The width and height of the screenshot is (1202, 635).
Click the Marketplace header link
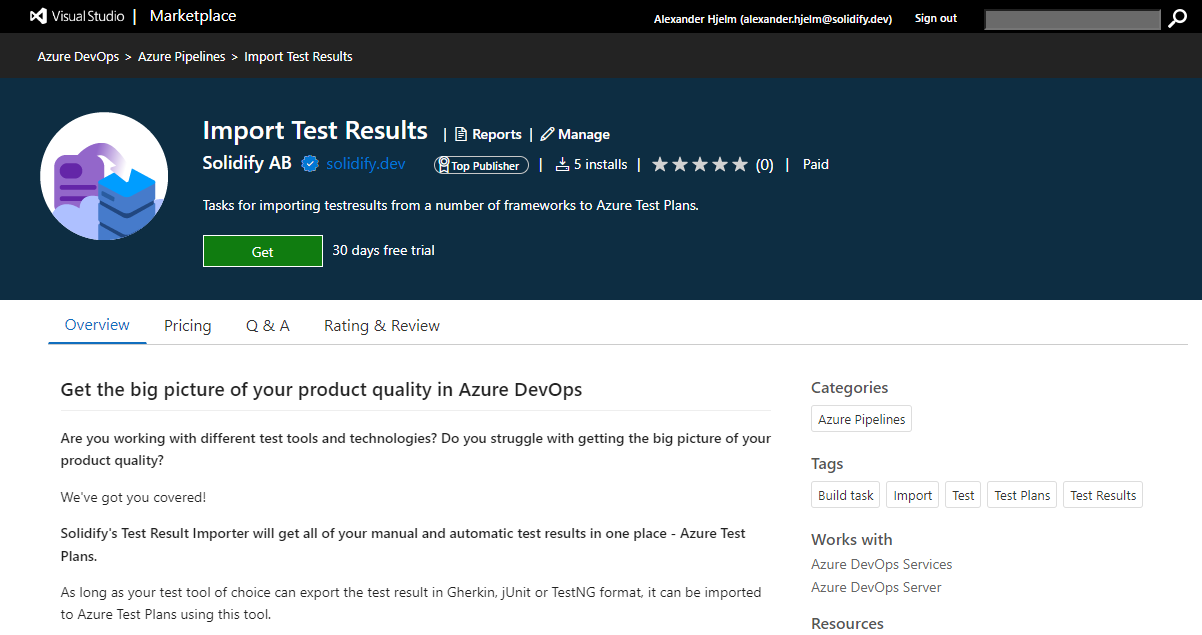193,16
